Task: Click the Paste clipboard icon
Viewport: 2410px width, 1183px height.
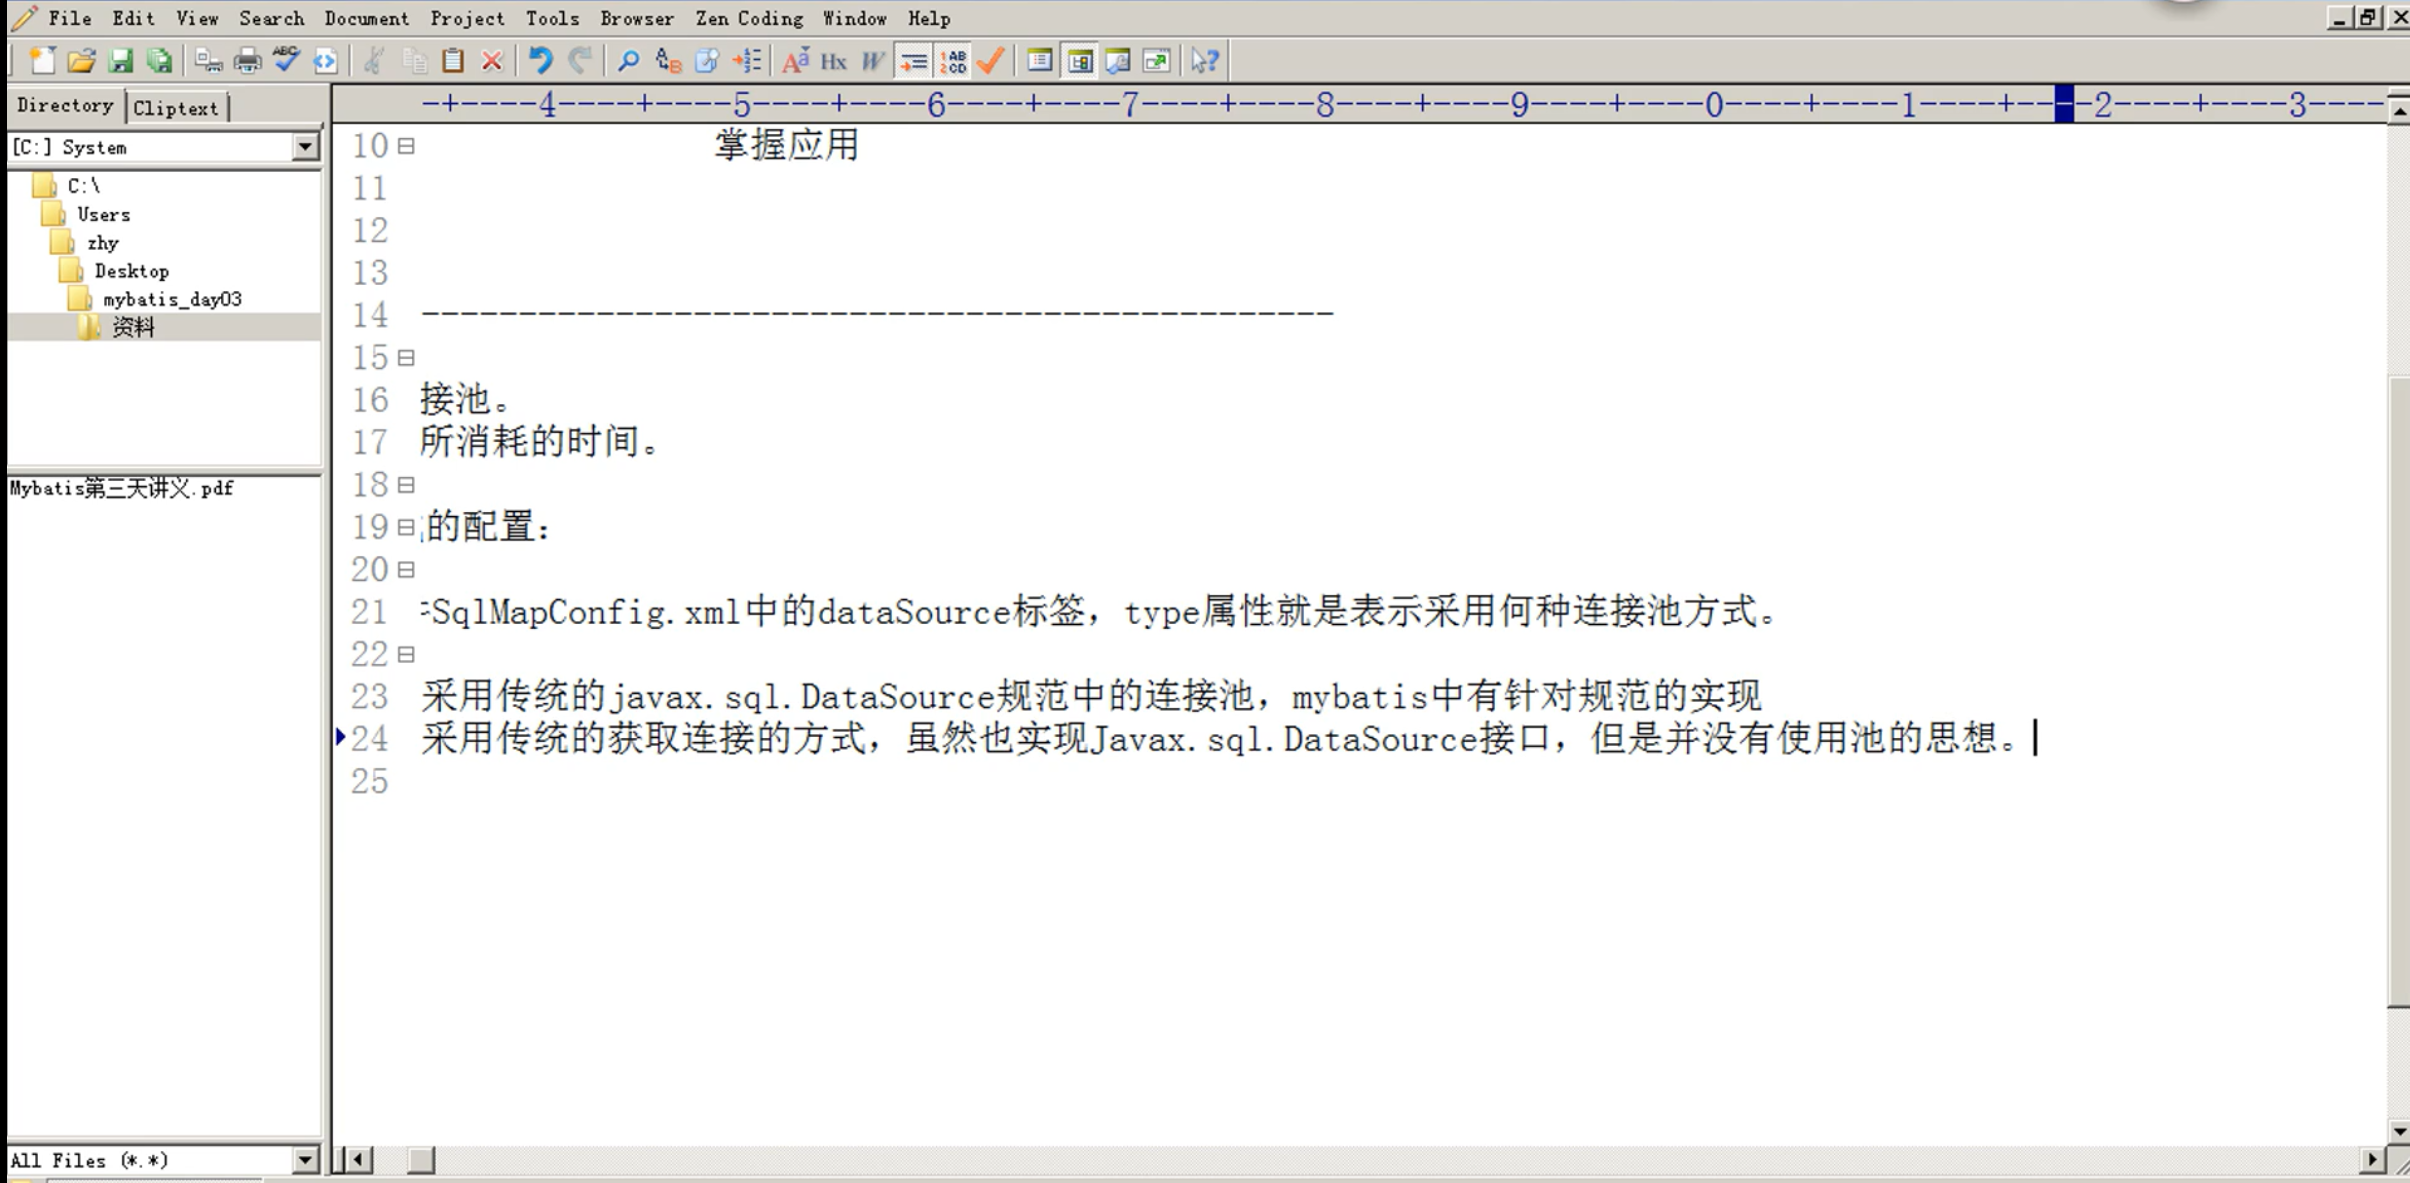Action: (x=453, y=61)
